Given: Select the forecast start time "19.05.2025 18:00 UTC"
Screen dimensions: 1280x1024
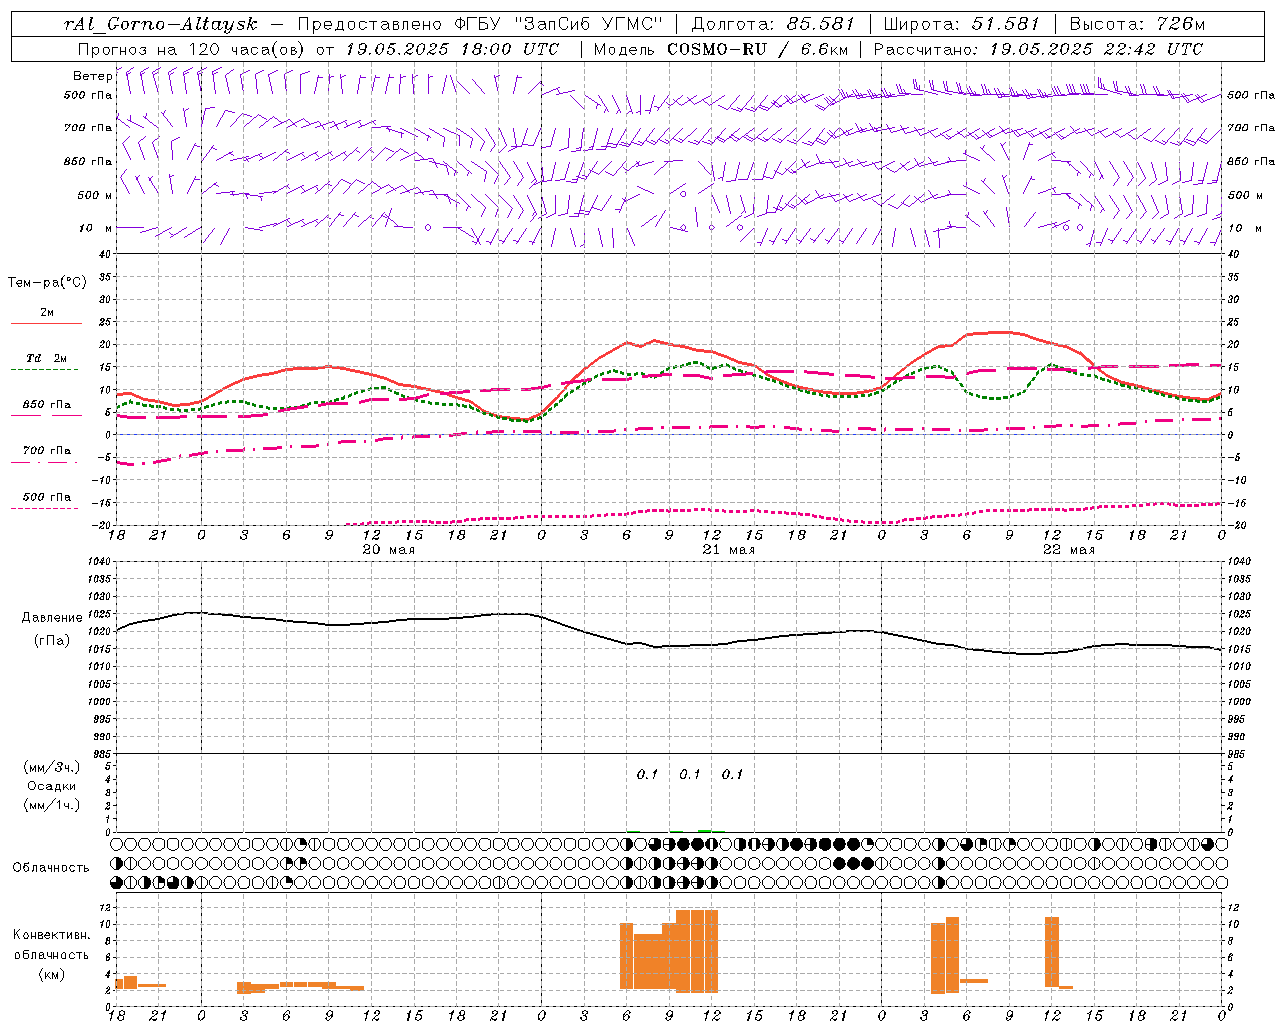Looking at the screenshot, I should tap(452, 49).
